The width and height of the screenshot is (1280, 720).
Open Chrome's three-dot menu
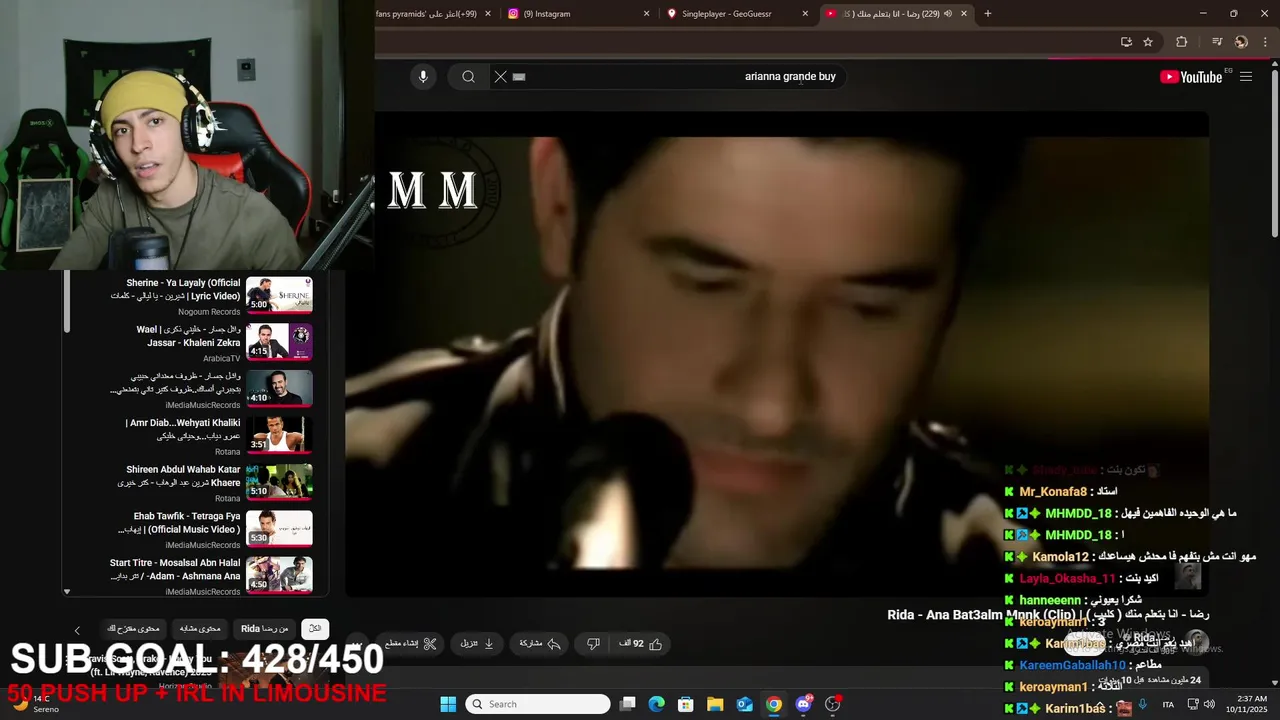point(1263,42)
